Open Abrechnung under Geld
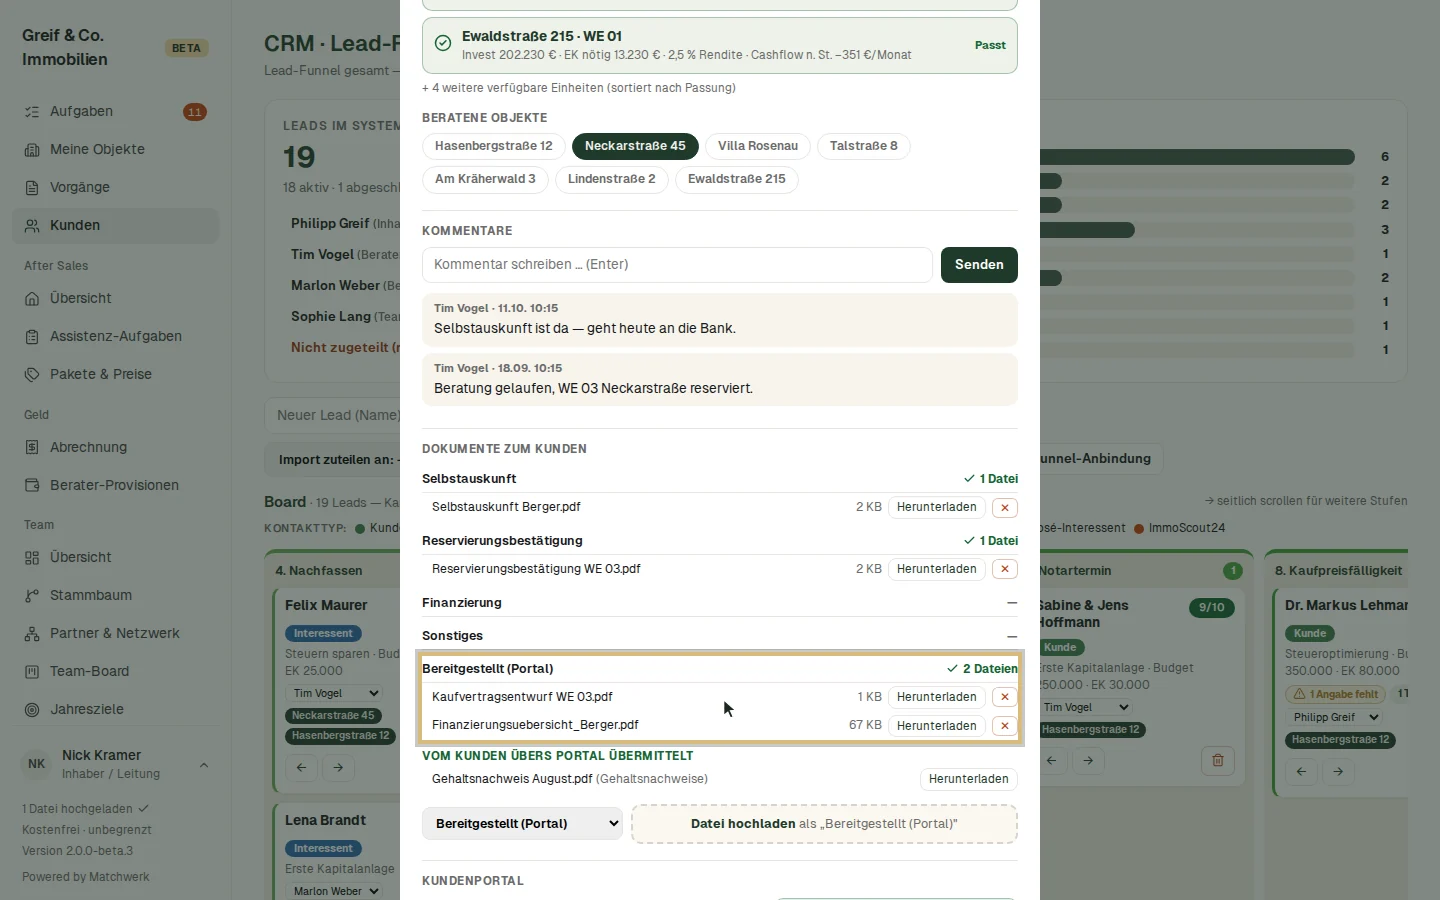 pos(115,448)
